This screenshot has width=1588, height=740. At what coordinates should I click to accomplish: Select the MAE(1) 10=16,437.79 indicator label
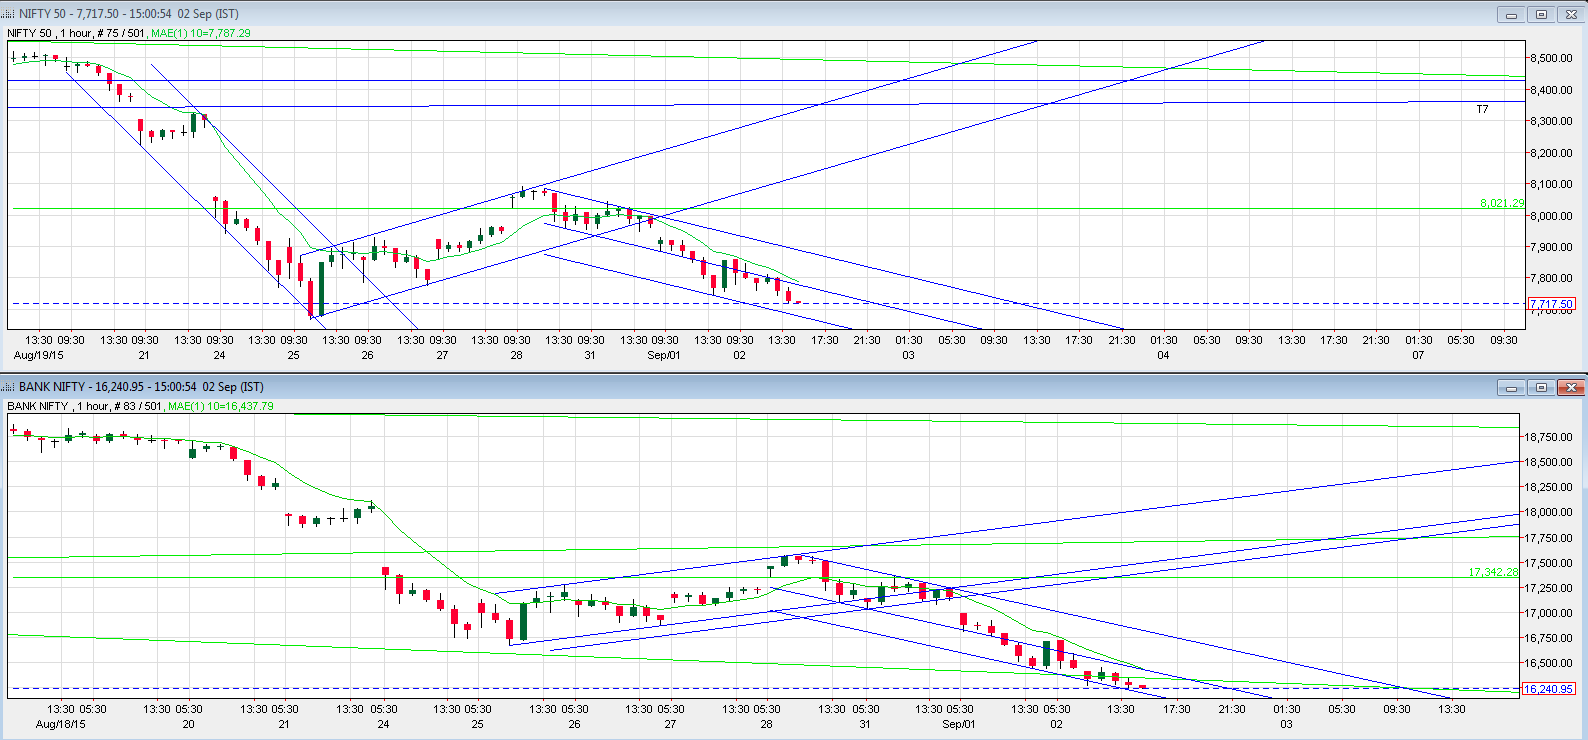[x=221, y=406]
